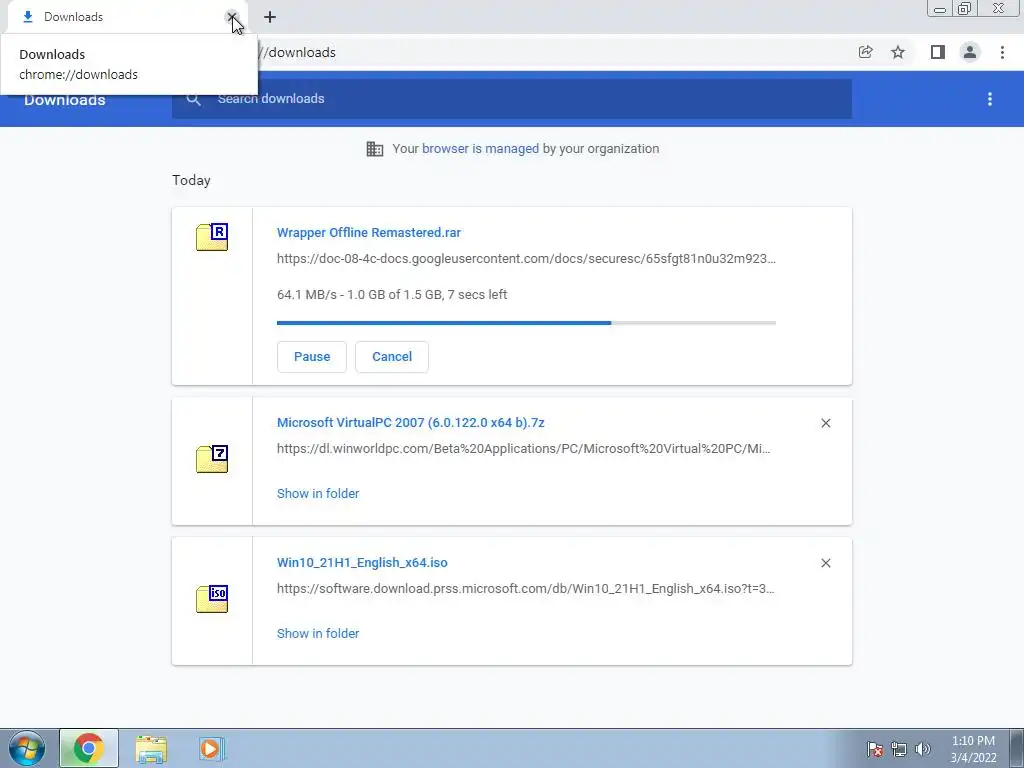The height and width of the screenshot is (768, 1024).
Task: Click the Today date heading
Action: [x=191, y=180]
